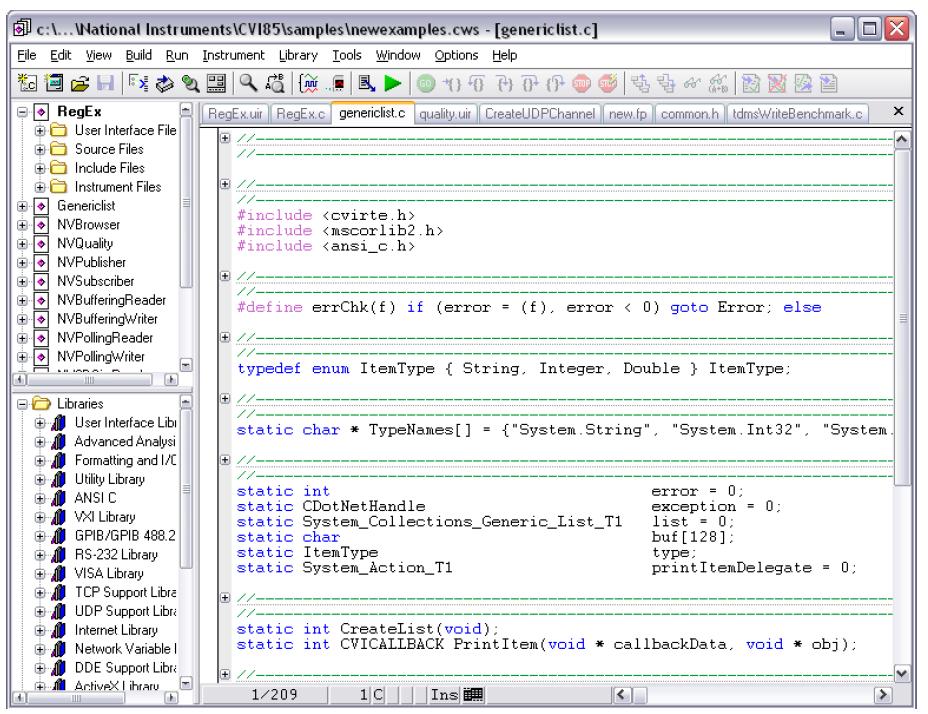Expand the User Interface Files folder
Image resolution: width=928 pixels, height=714 pixels.
[40, 130]
